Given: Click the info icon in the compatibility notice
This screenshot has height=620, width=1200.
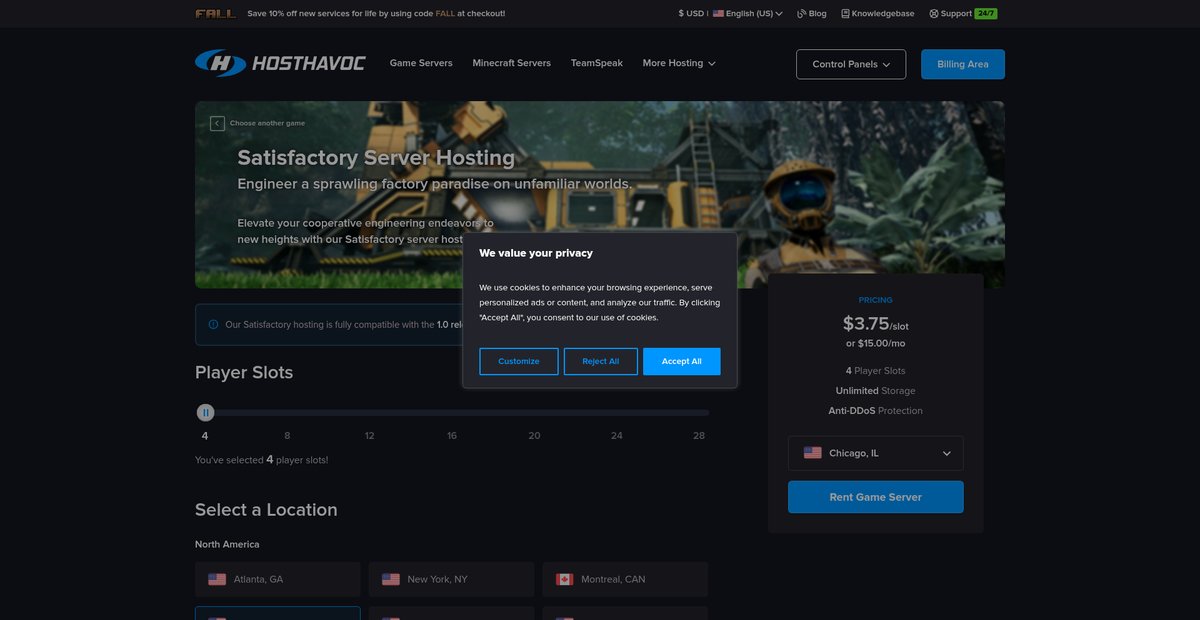Looking at the screenshot, I should coord(213,324).
